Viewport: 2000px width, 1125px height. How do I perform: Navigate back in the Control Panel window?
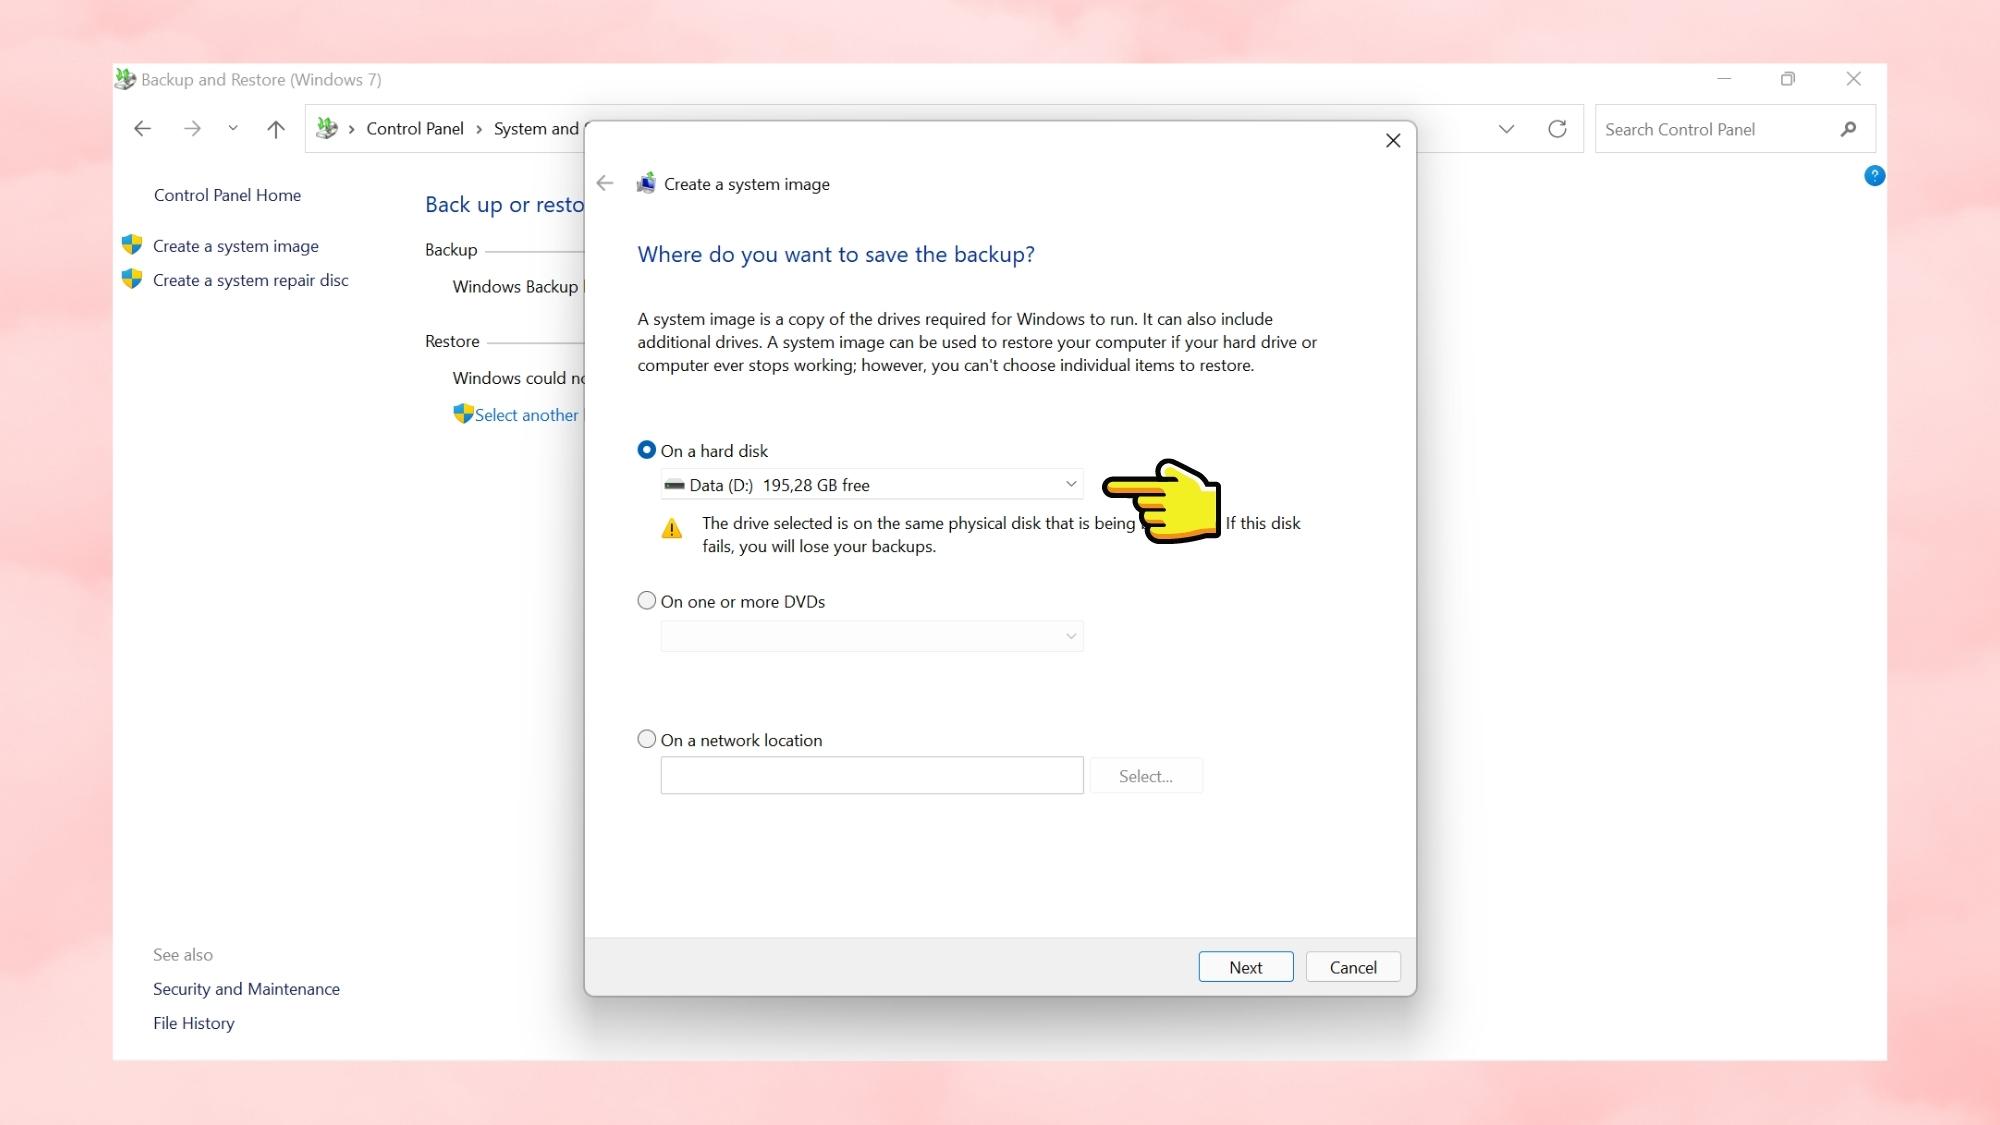pos(142,129)
